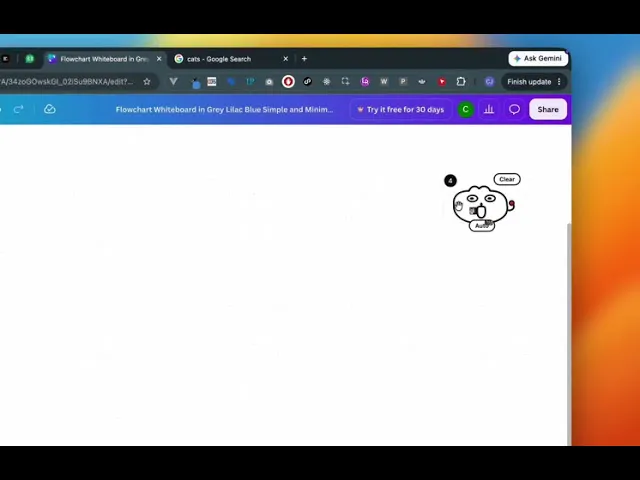
Task: Open the black link-ring extension icon
Action: (308, 82)
